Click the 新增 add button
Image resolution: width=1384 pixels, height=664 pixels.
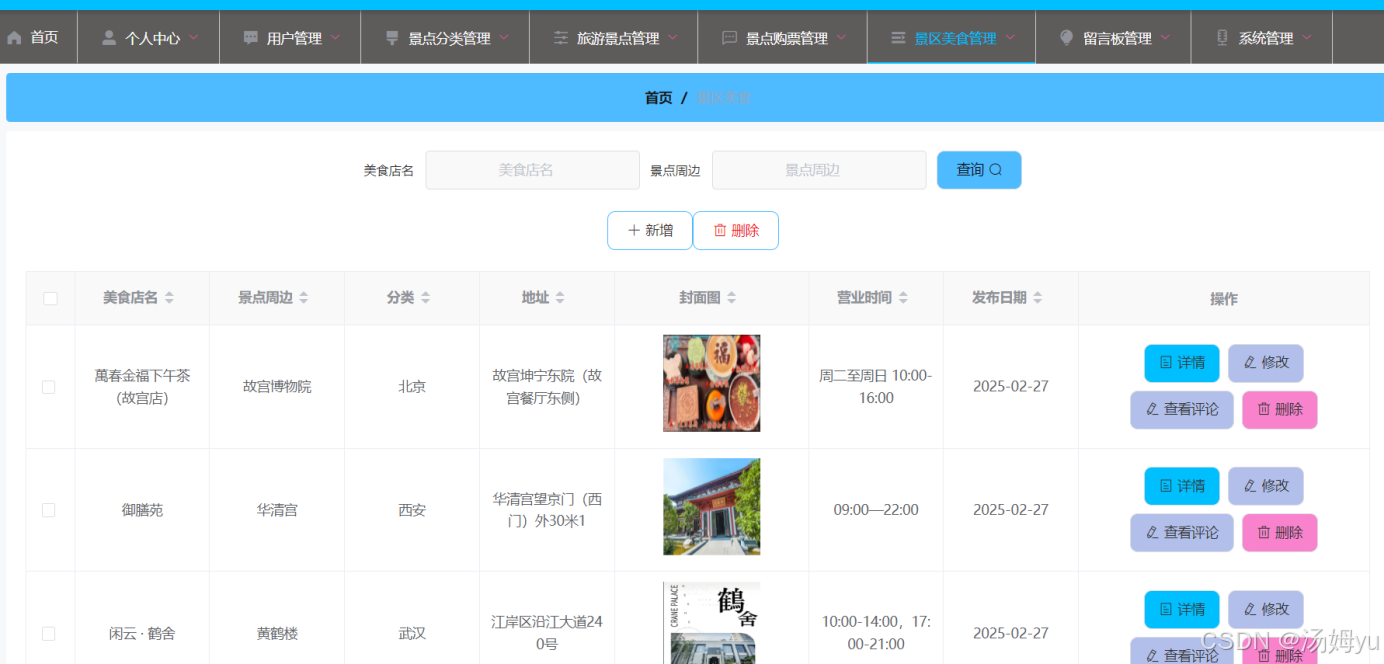[650, 230]
